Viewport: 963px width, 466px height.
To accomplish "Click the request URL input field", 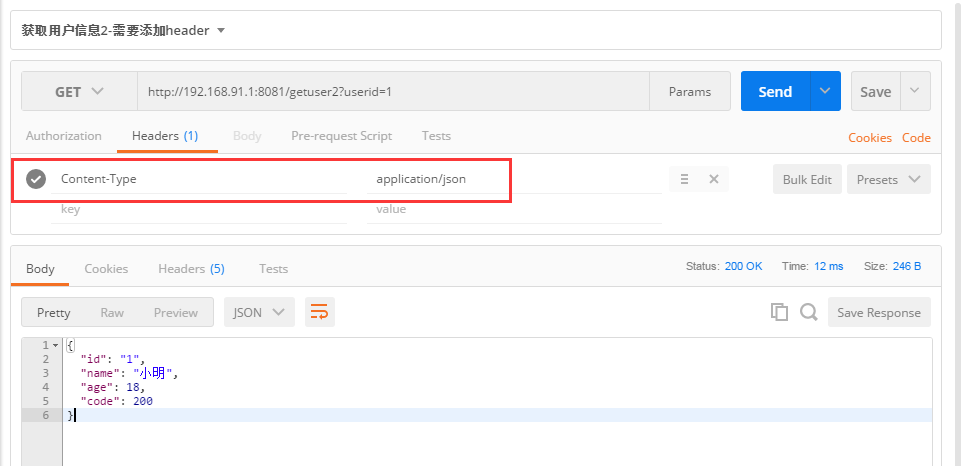I will click(x=393, y=91).
